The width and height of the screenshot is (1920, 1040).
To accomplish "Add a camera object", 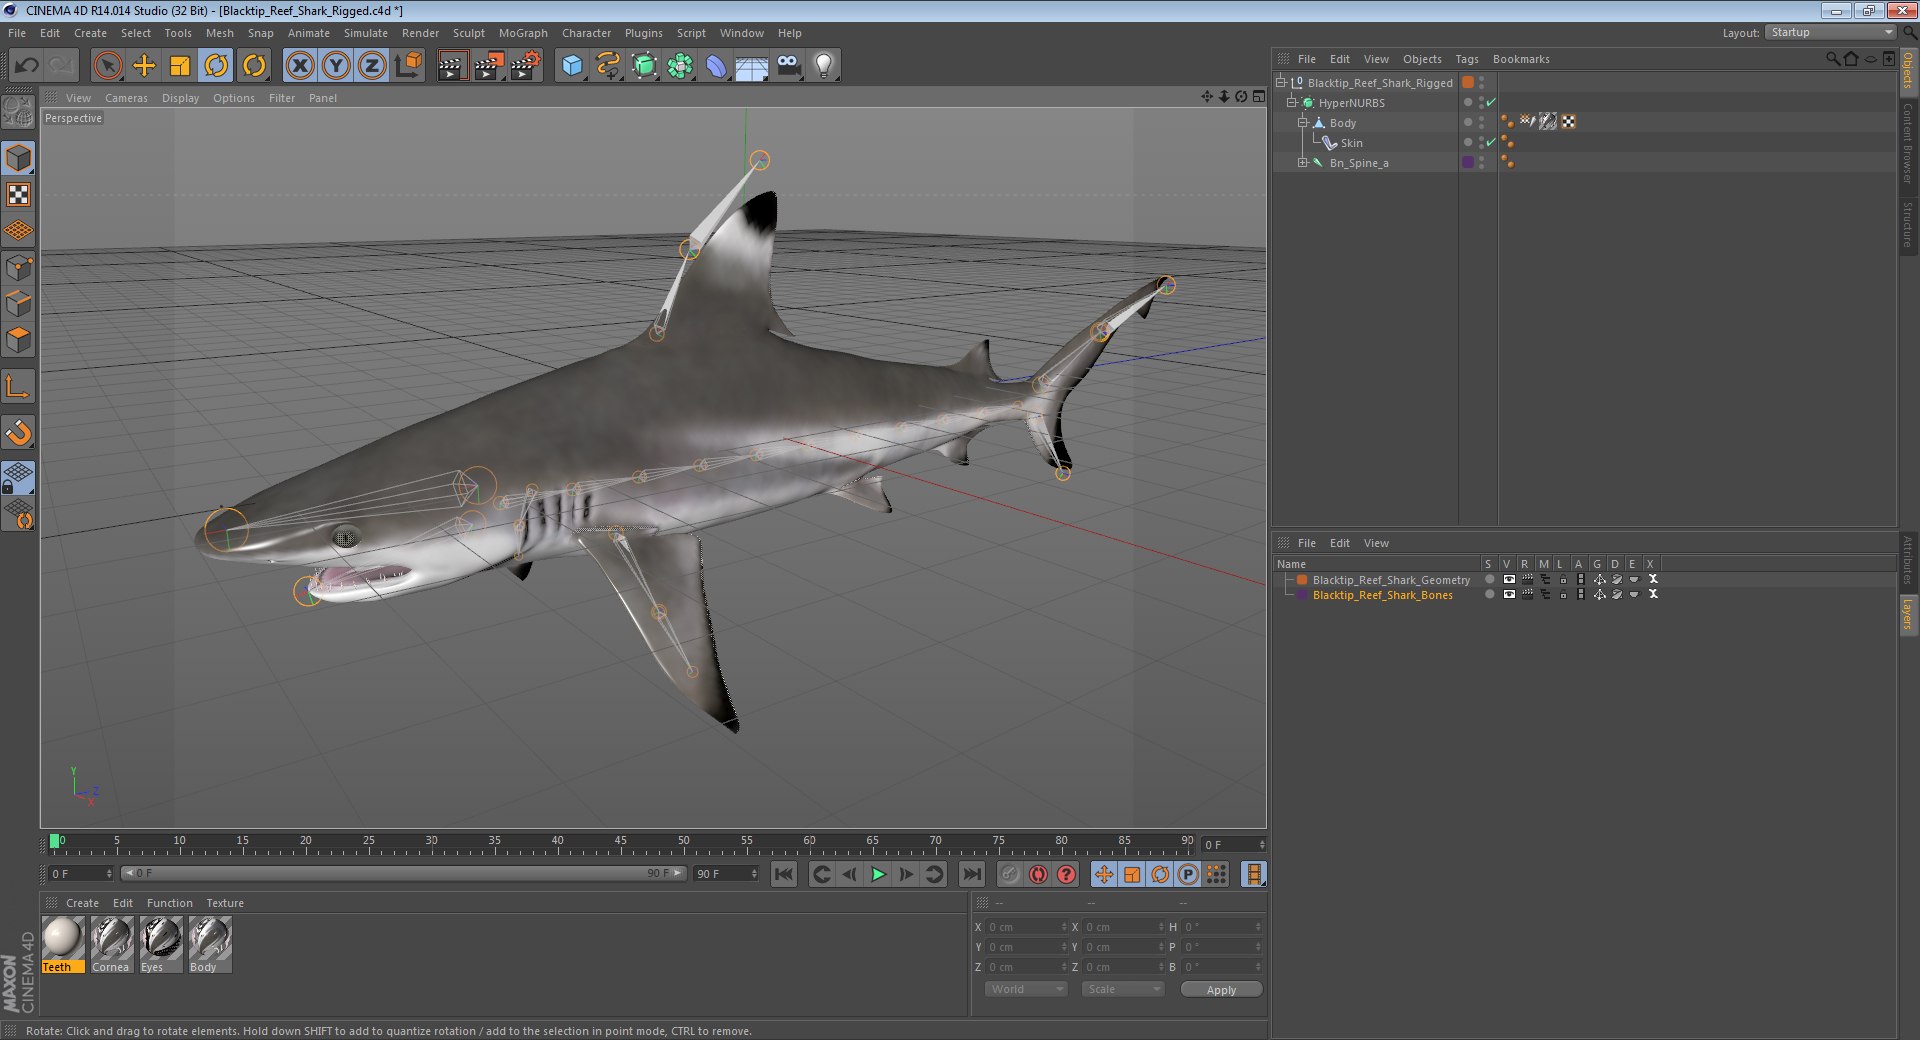I will click(x=789, y=66).
